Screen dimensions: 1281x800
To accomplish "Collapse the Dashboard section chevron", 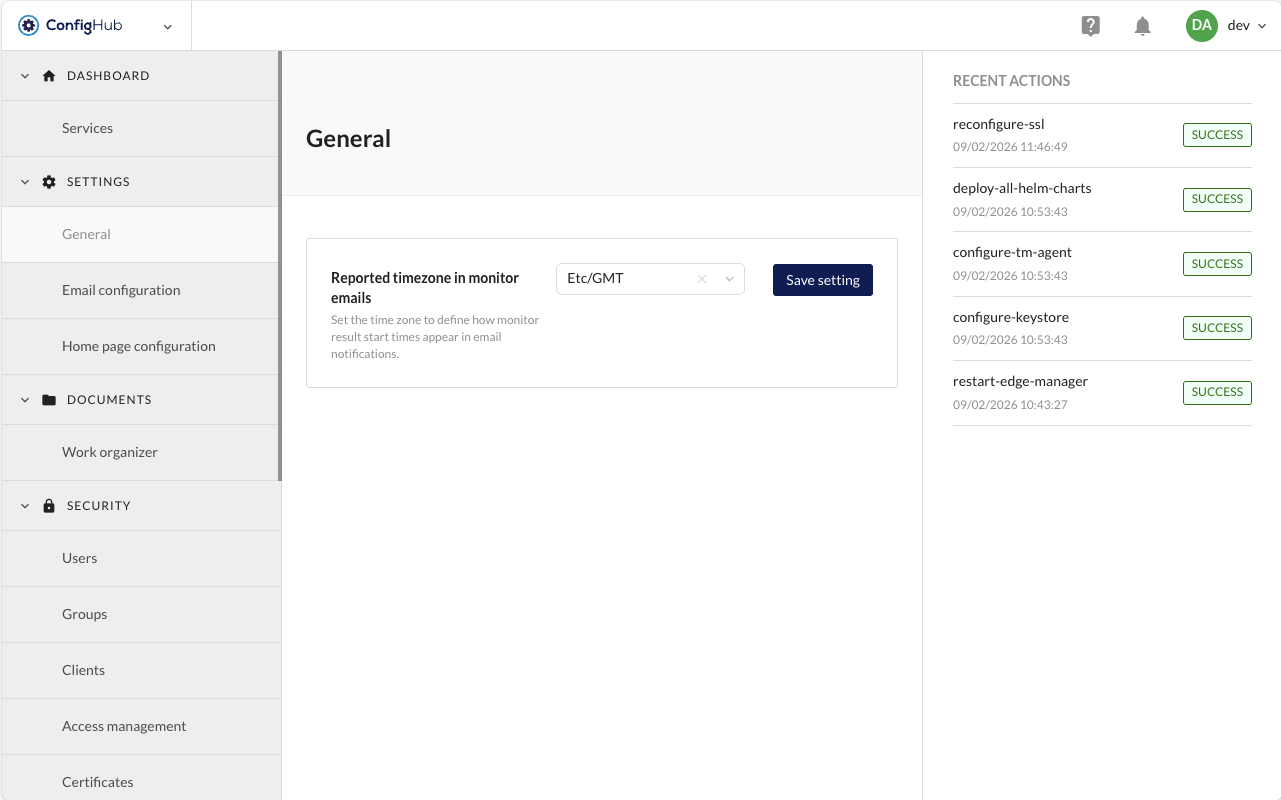I will (x=25, y=76).
